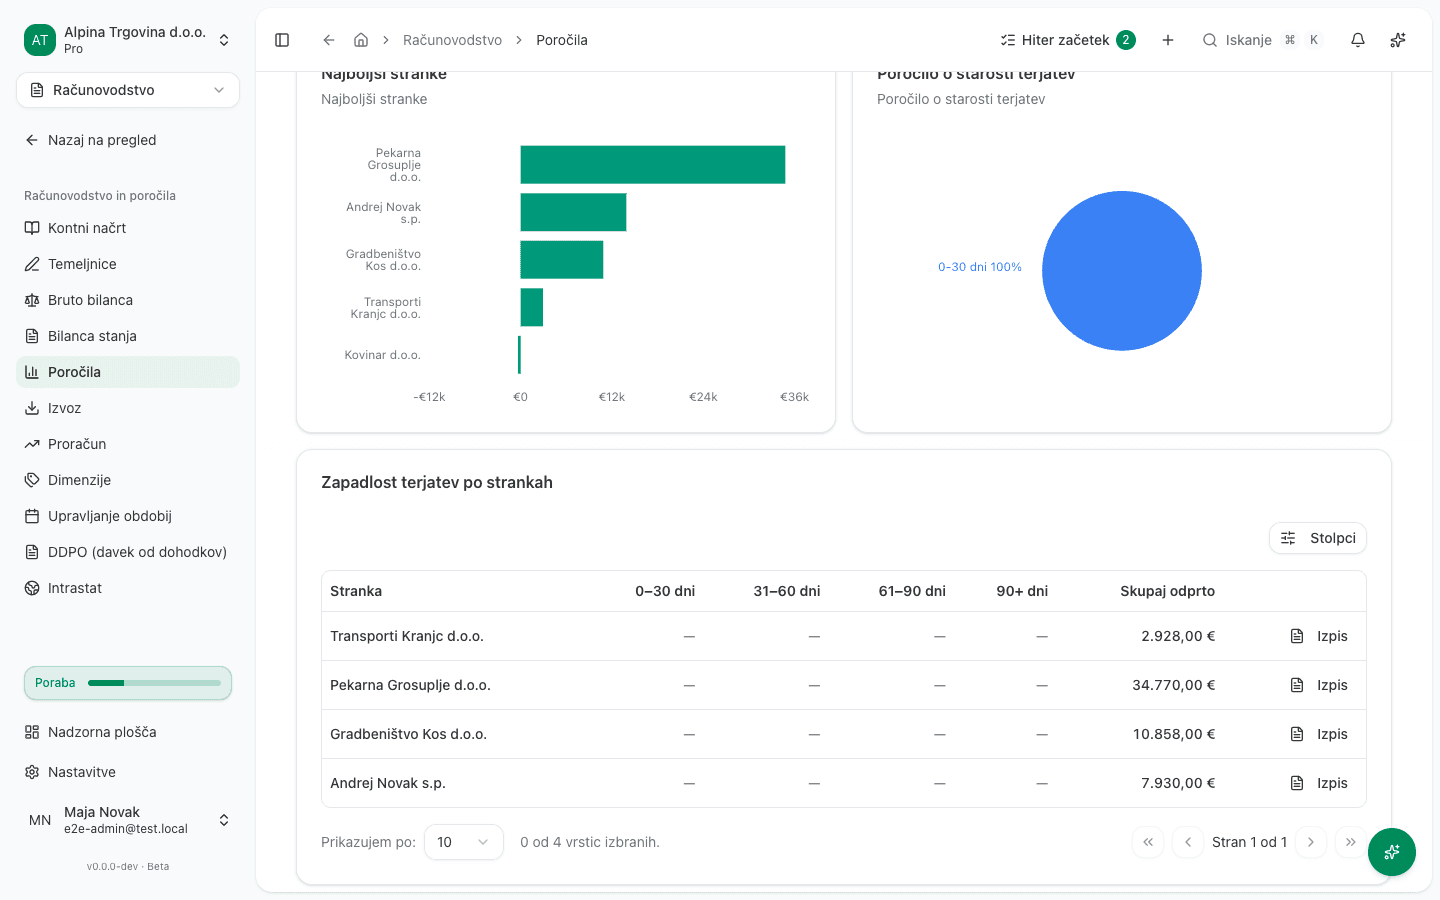Click Računovodstvo breadcrumb link
The image size is (1440, 900).
pyautogui.click(x=452, y=40)
